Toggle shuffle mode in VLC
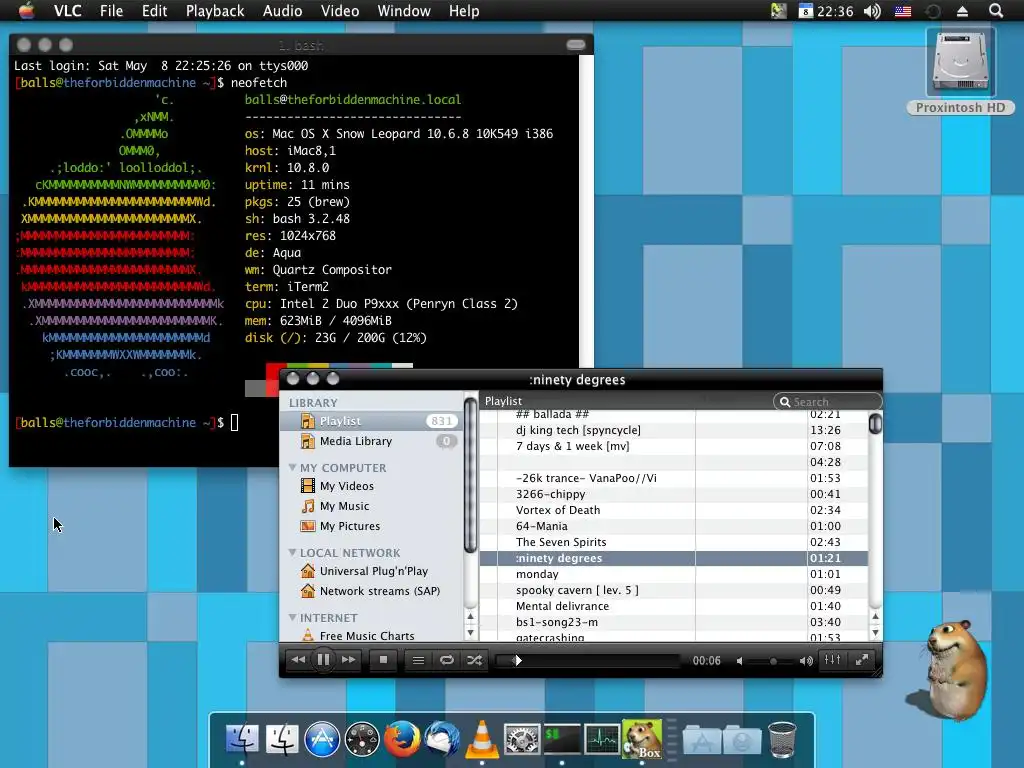The height and width of the screenshot is (768, 1024). [x=475, y=660]
